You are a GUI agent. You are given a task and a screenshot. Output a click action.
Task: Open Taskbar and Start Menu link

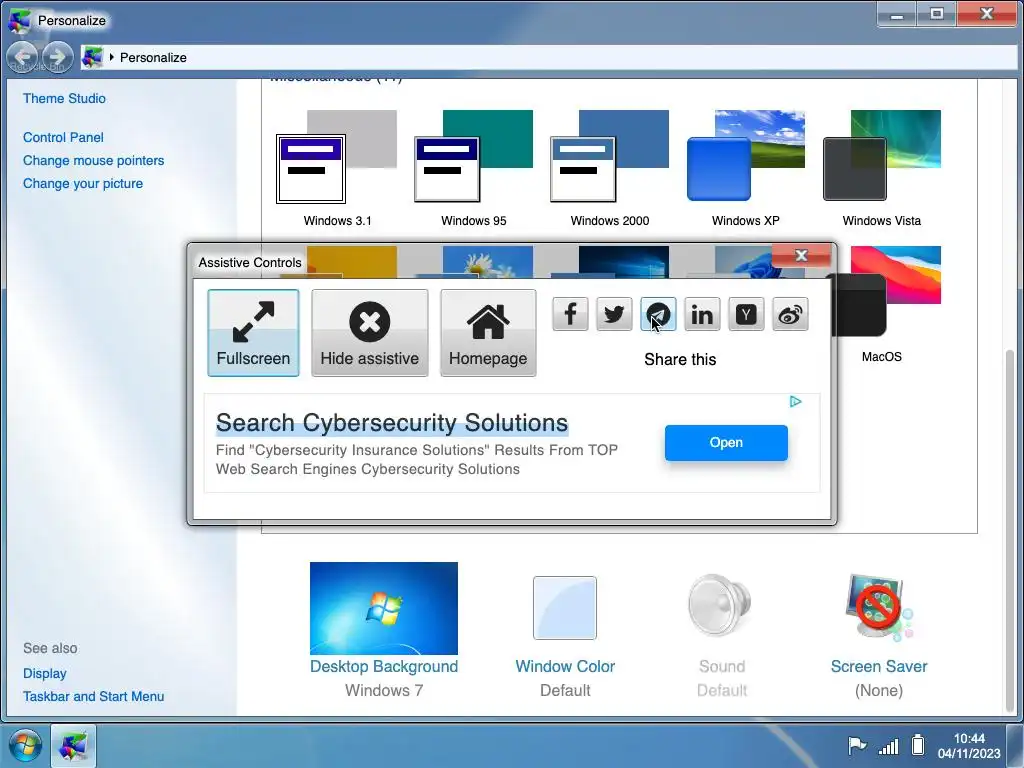click(x=93, y=696)
